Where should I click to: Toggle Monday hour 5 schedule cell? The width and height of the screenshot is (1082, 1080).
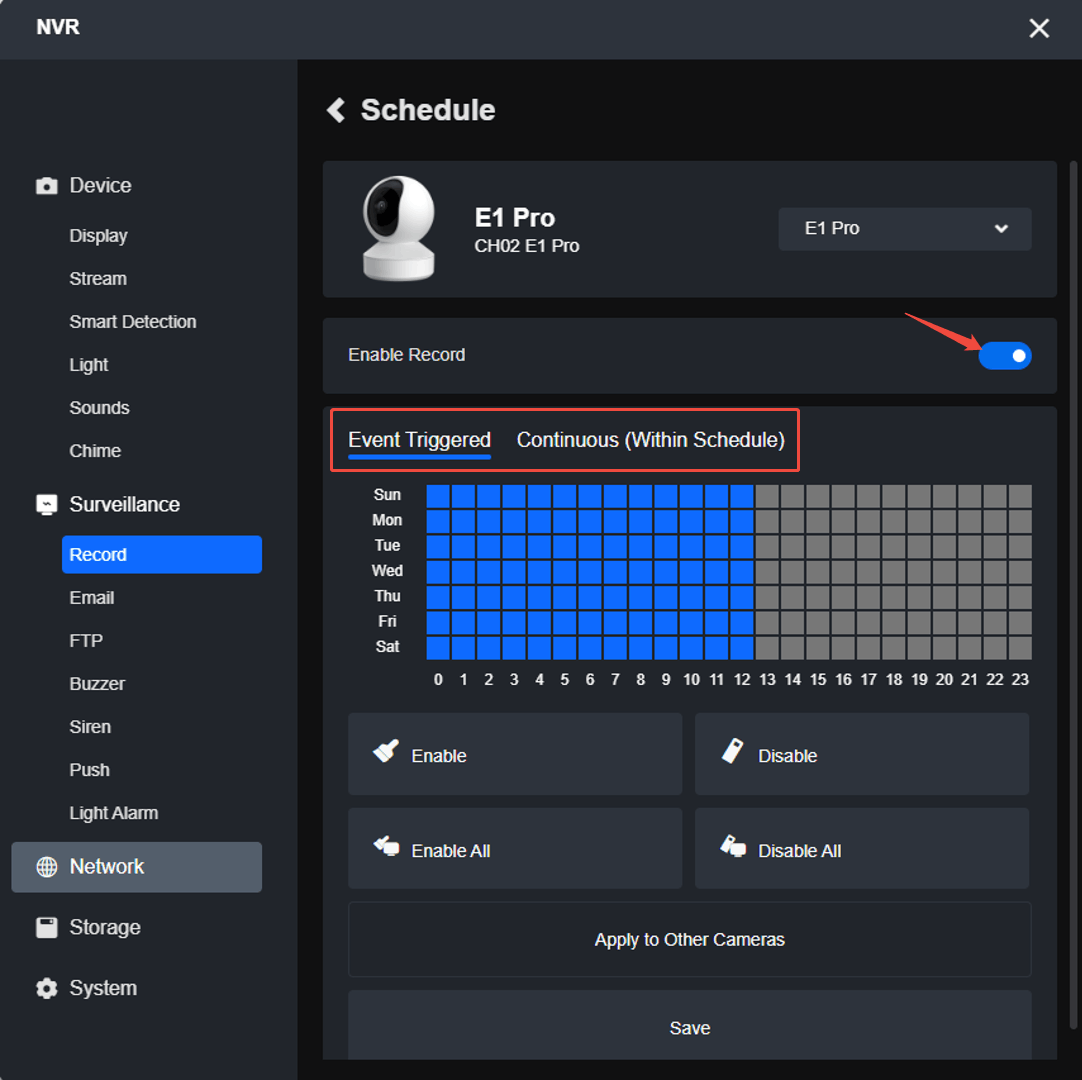pyautogui.click(x=564, y=521)
